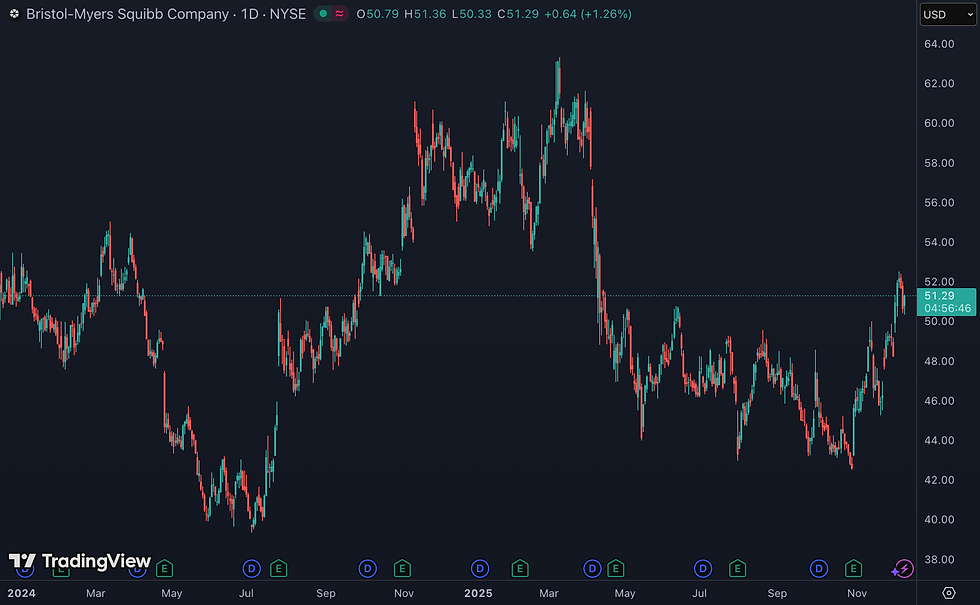
Task: Click the current price label 51.29
Action: pos(939,296)
